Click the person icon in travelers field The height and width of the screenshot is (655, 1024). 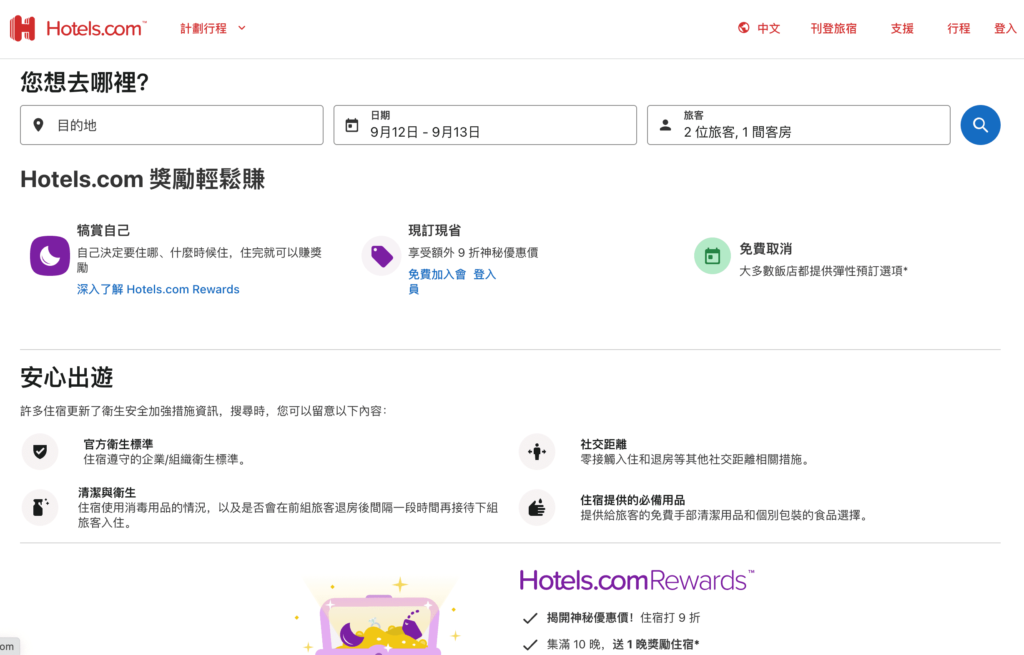665,125
